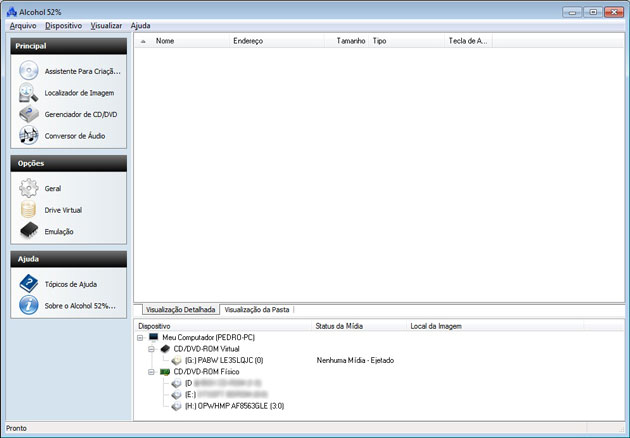Click the Dispositivo column header
This screenshot has width=630, height=438.
pyautogui.click(x=224, y=326)
